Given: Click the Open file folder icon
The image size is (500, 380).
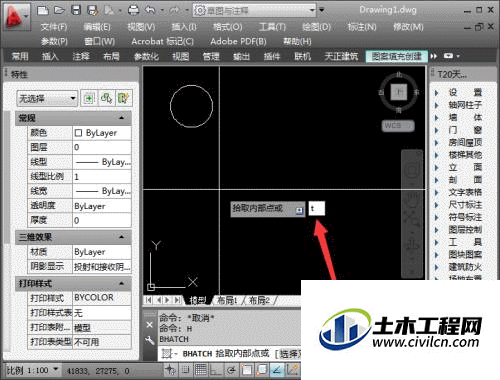Looking at the screenshot, I should coord(59,10).
